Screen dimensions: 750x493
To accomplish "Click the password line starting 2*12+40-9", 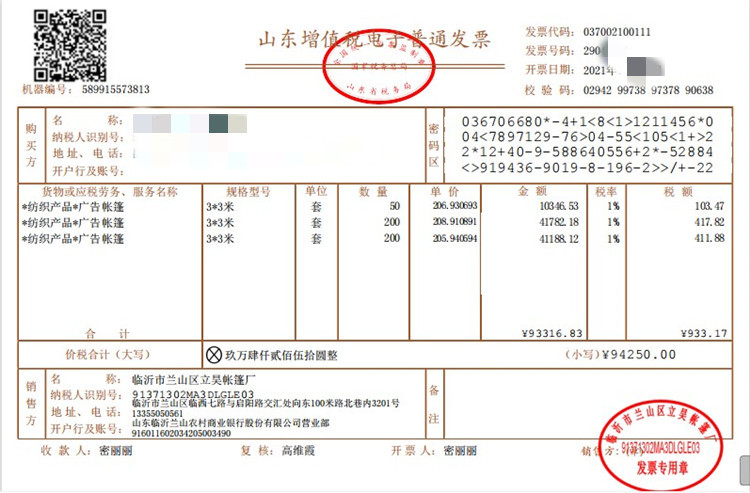I will pos(587,152).
